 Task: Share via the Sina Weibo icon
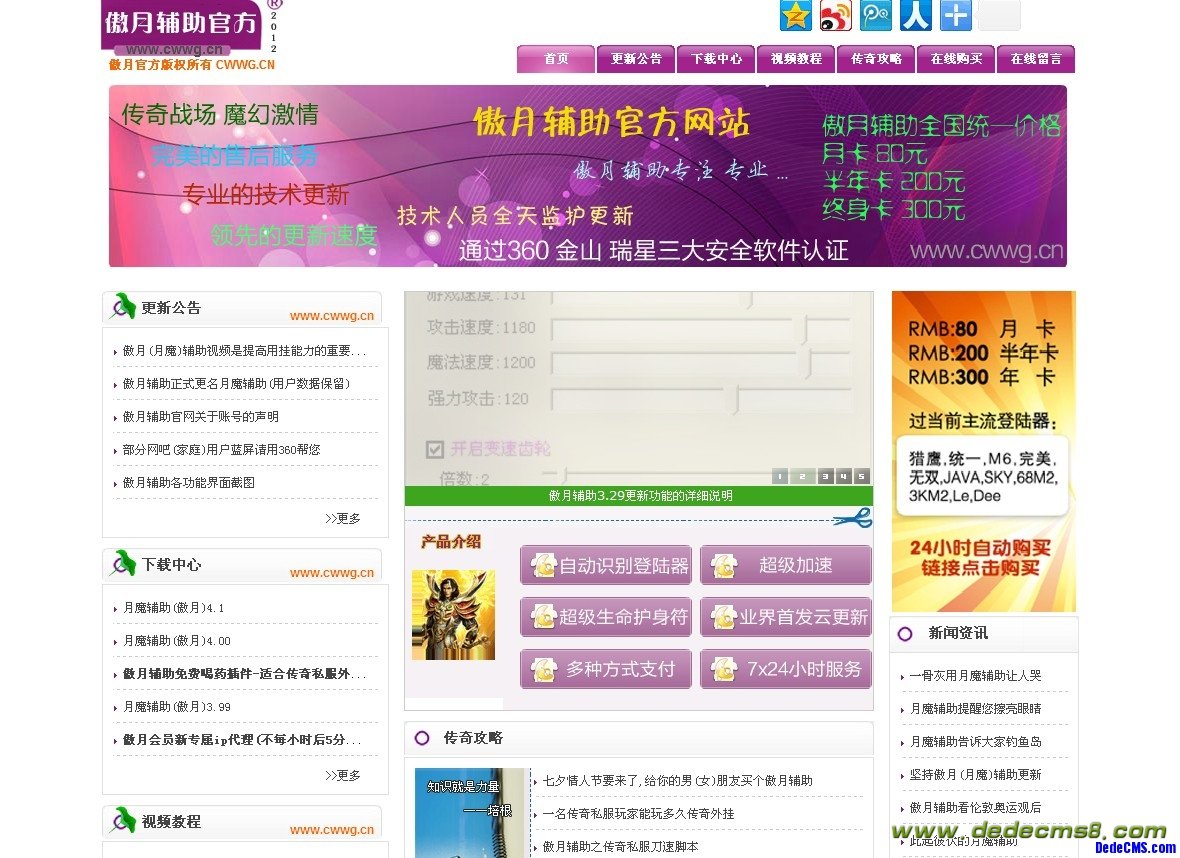coord(835,16)
